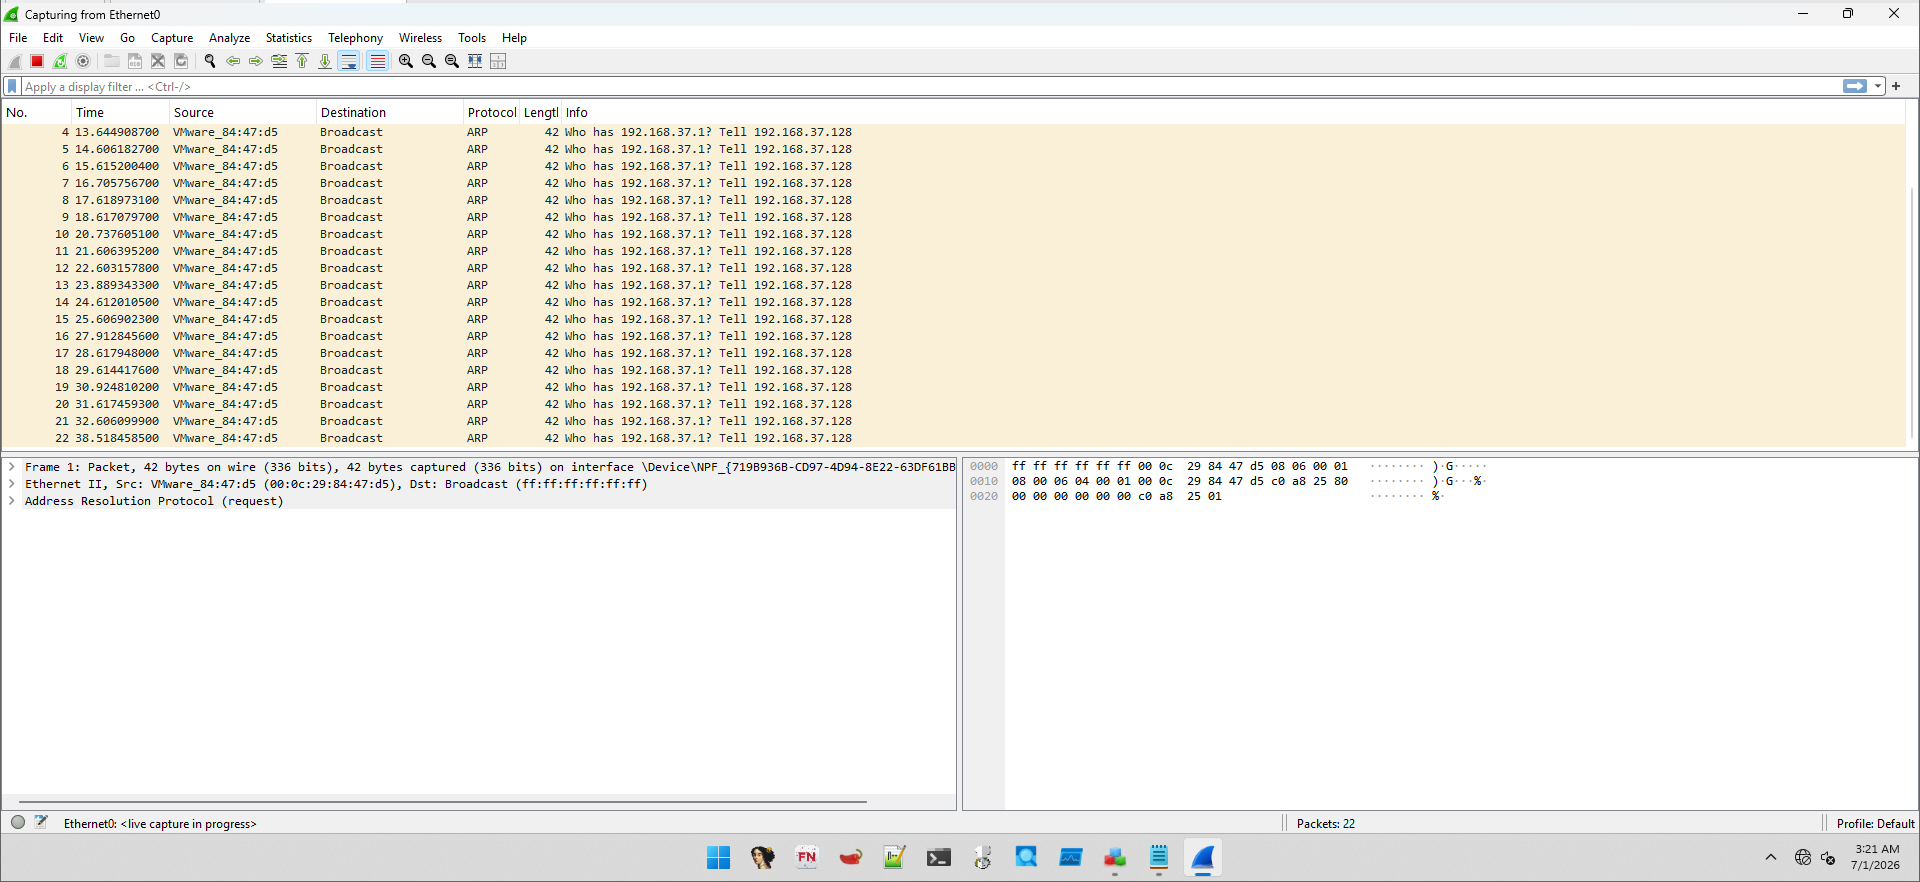
Task: Select packet 22 at time 38.518458500
Action: pyautogui.click(x=954, y=438)
